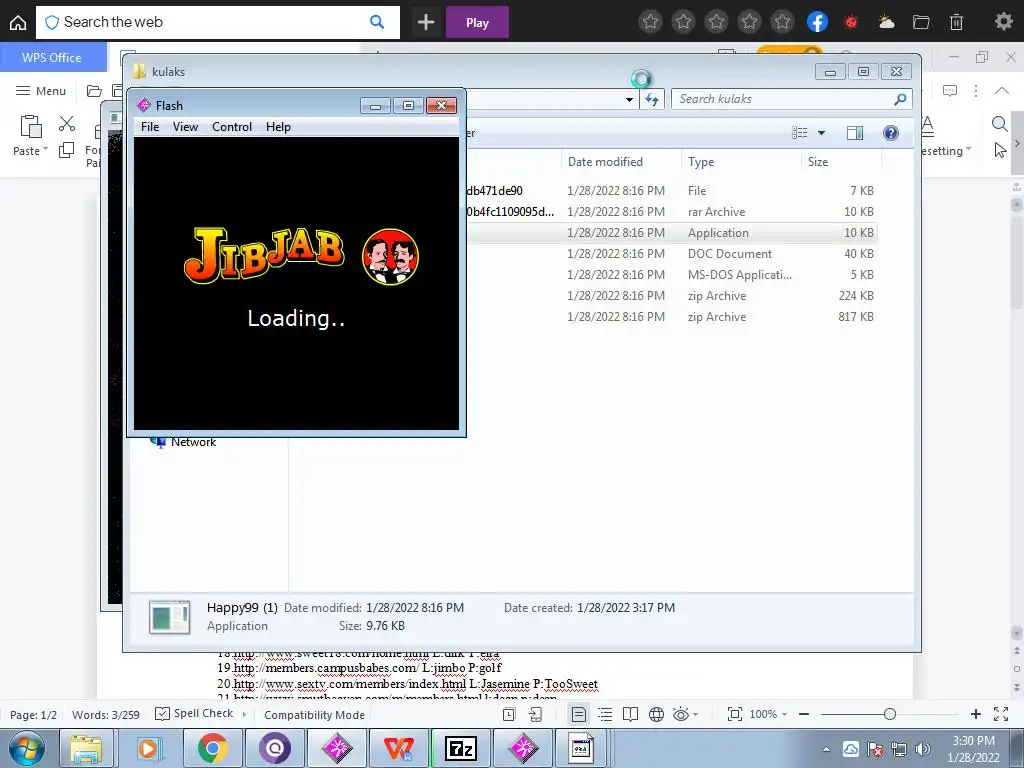Expand the view options dropdown arrow in Explorer
This screenshot has height=768, width=1024.
click(x=822, y=133)
